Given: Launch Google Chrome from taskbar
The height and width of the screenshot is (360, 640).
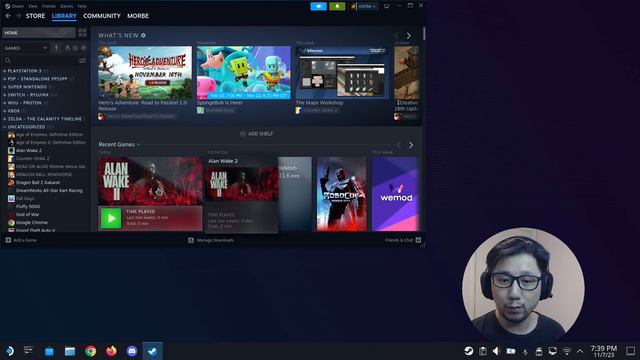Looking at the screenshot, I should click(x=91, y=351).
